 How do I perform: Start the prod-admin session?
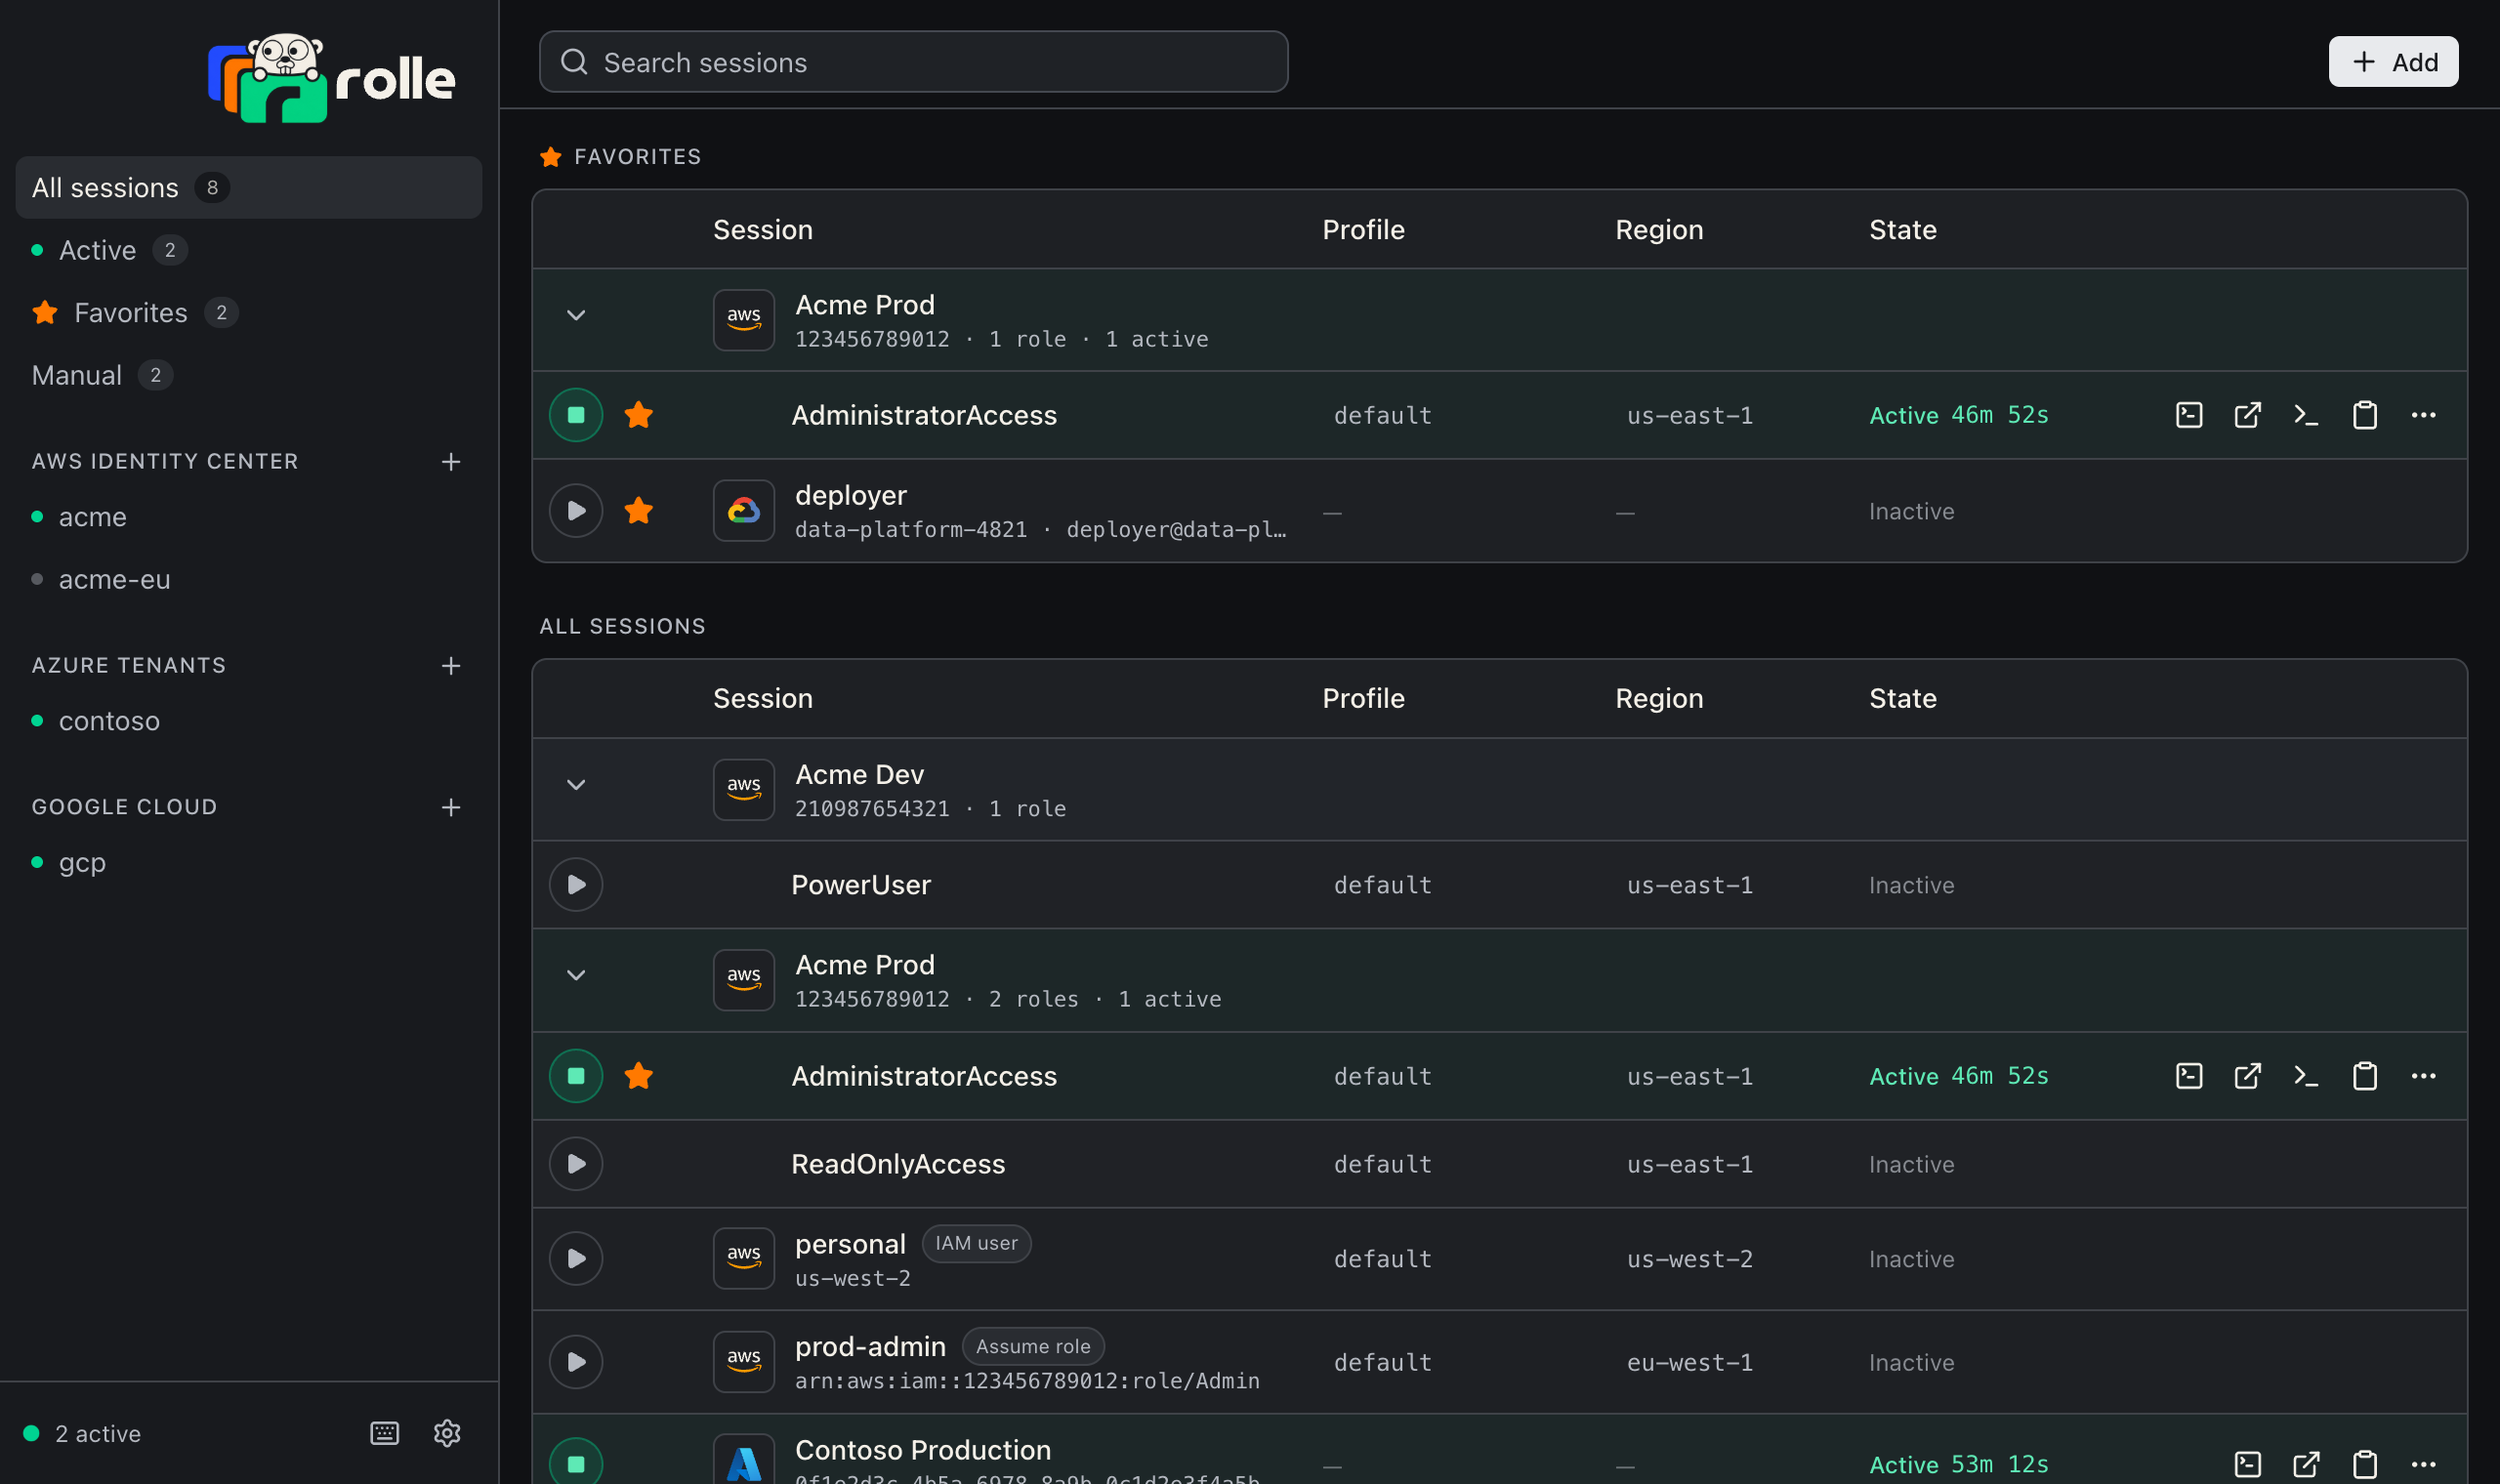(576, 1362)
